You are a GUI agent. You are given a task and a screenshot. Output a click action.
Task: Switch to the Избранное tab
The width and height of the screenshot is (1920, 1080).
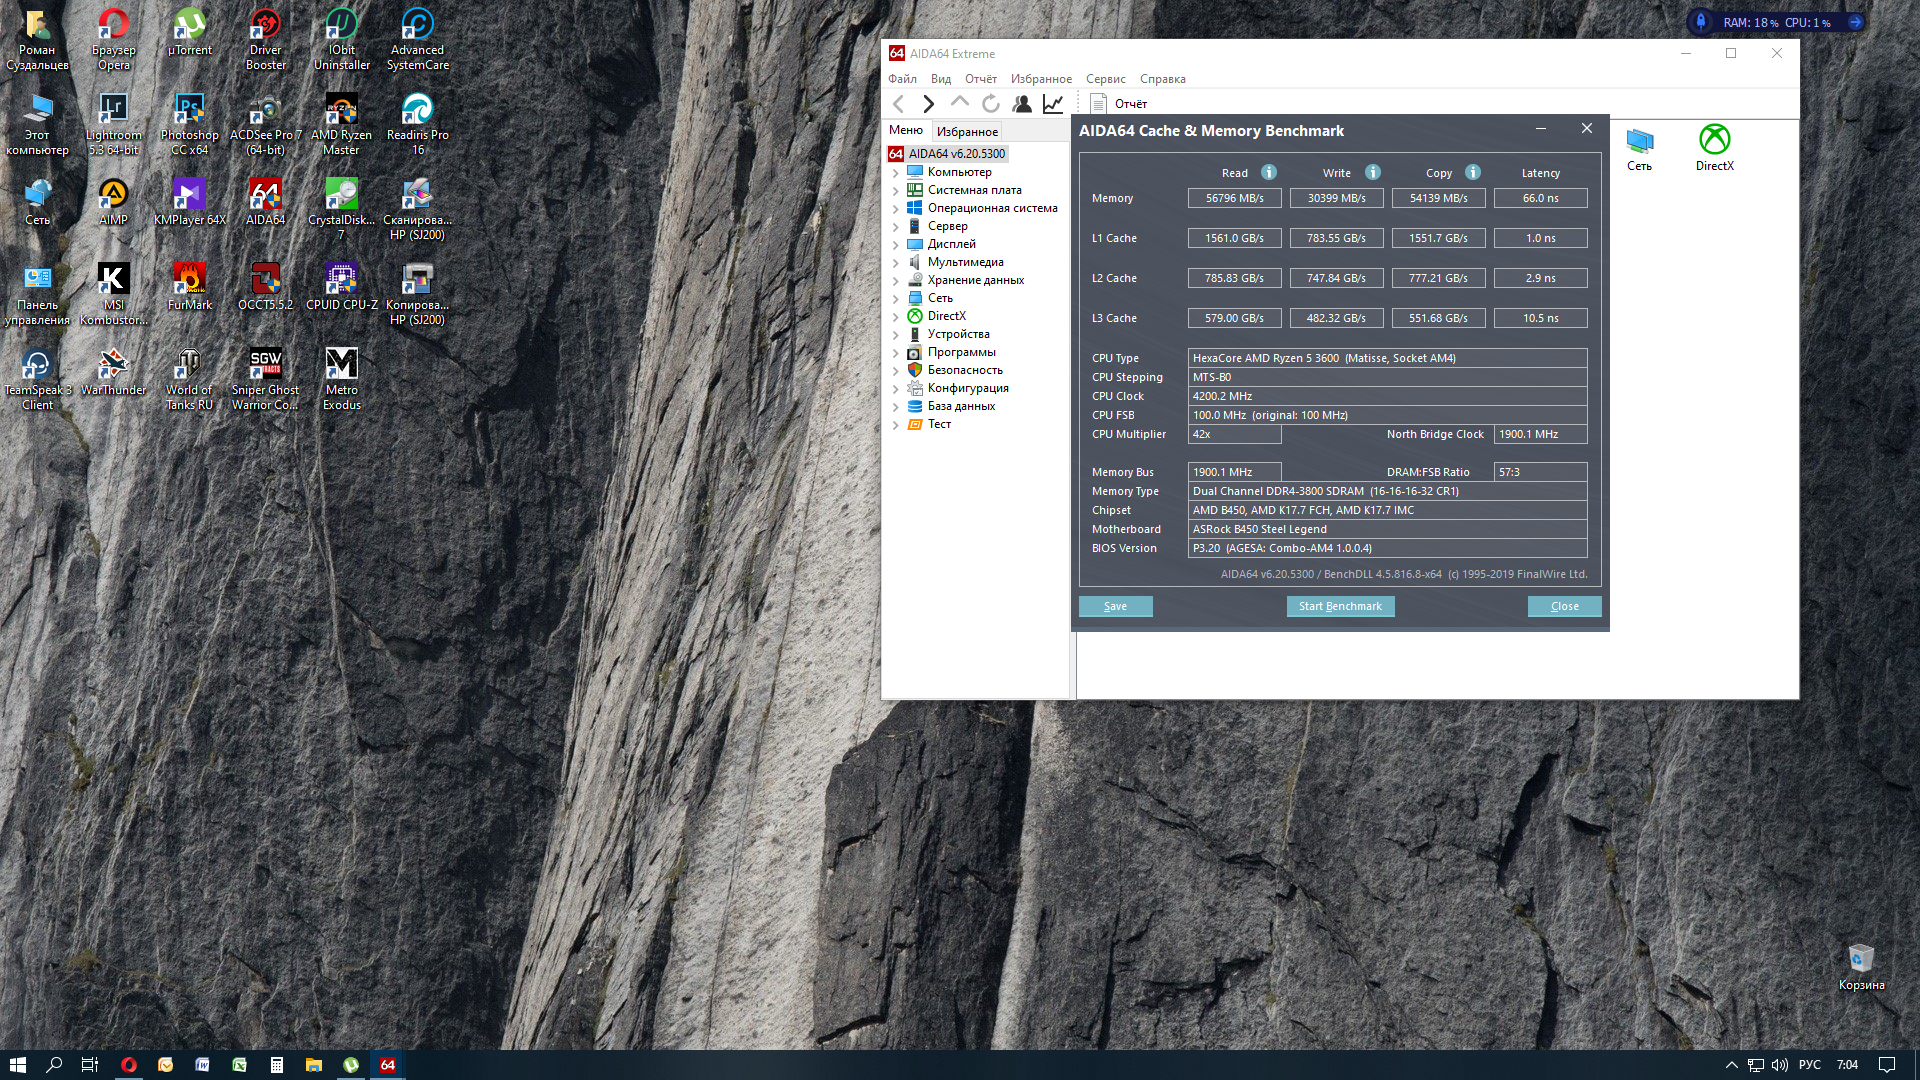pos(966,131)
